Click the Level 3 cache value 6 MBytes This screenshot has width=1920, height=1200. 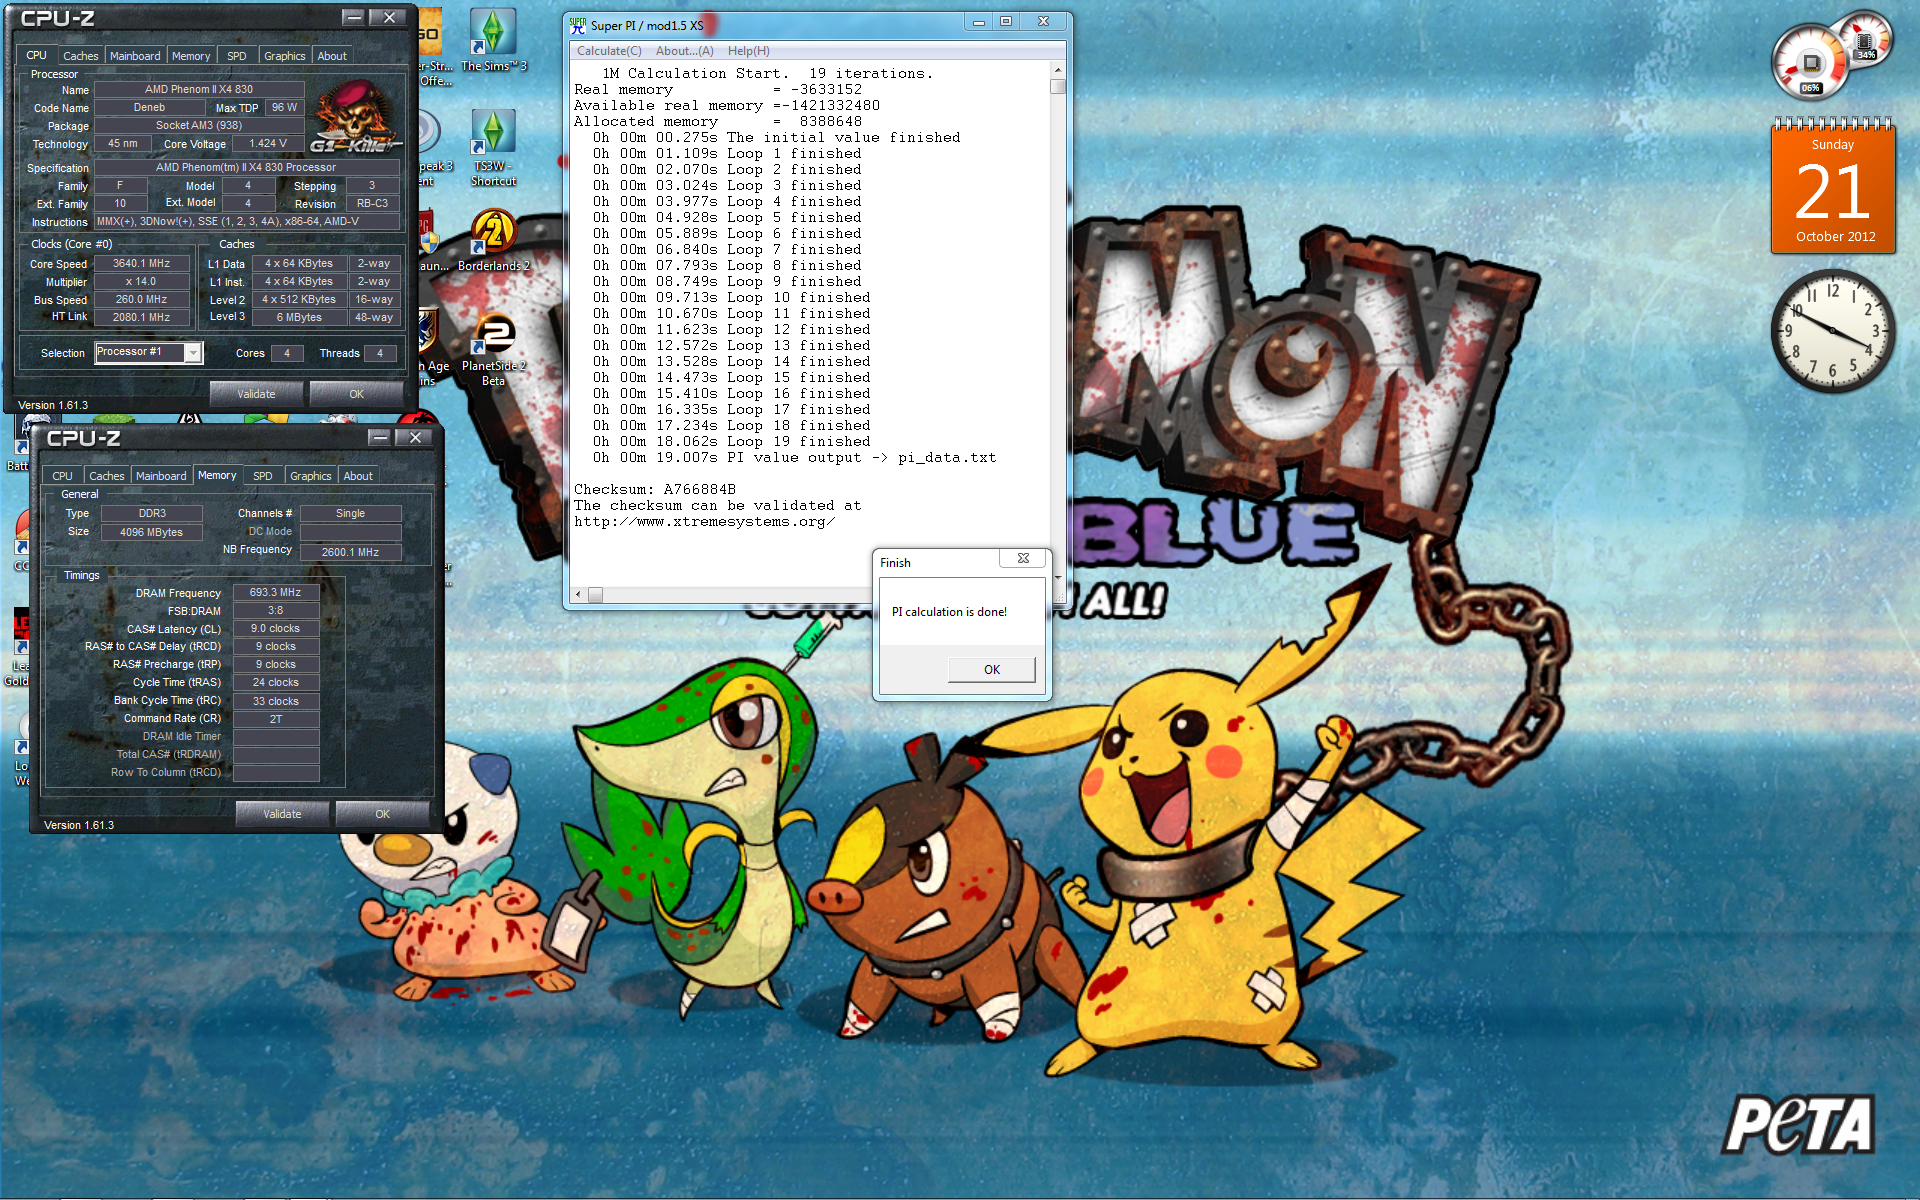pos(299,318)
